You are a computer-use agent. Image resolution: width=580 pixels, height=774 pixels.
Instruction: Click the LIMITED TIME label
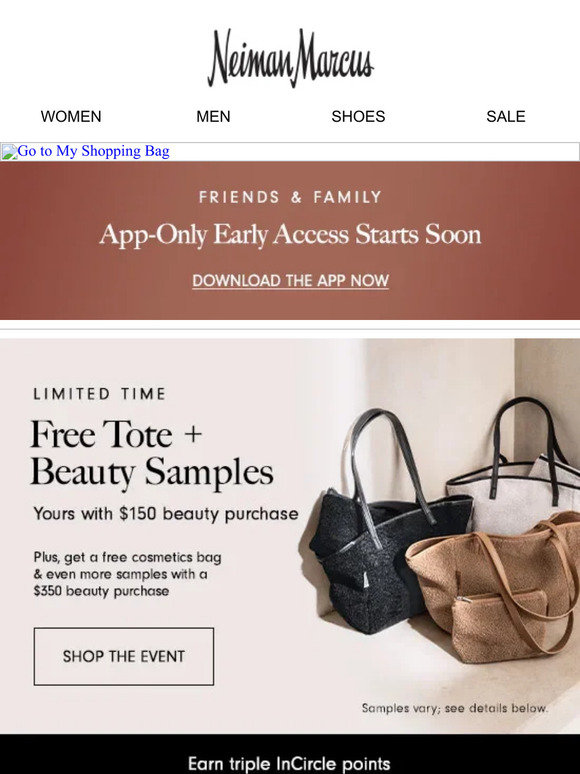(x=100, y=394)
